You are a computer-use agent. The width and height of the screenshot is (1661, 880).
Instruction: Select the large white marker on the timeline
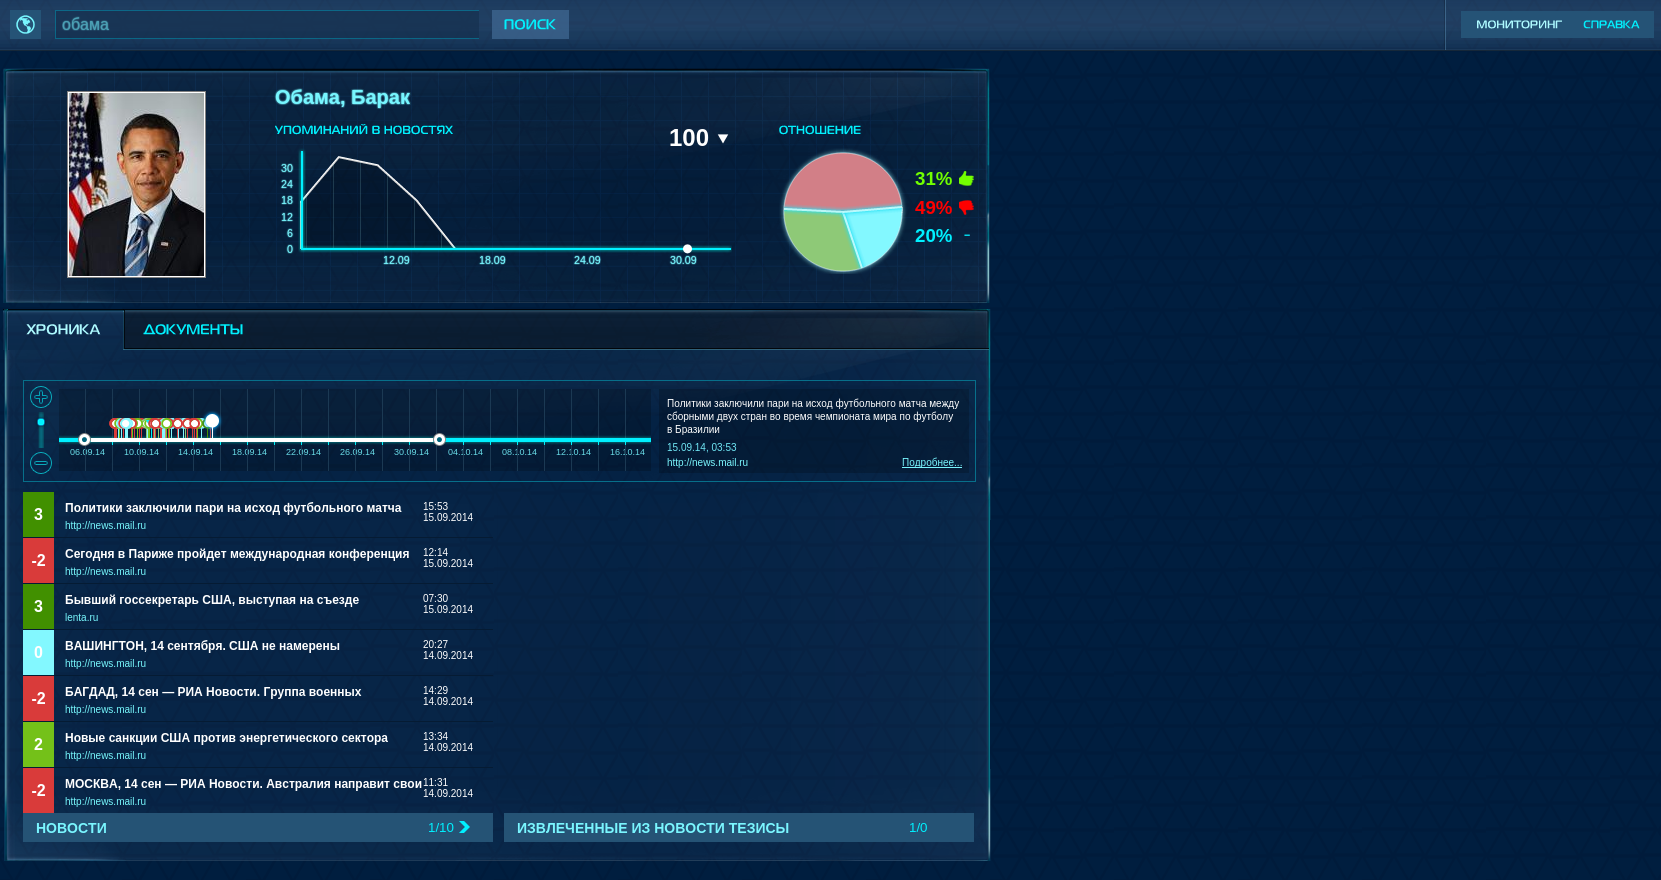click(x=212, y=421)
